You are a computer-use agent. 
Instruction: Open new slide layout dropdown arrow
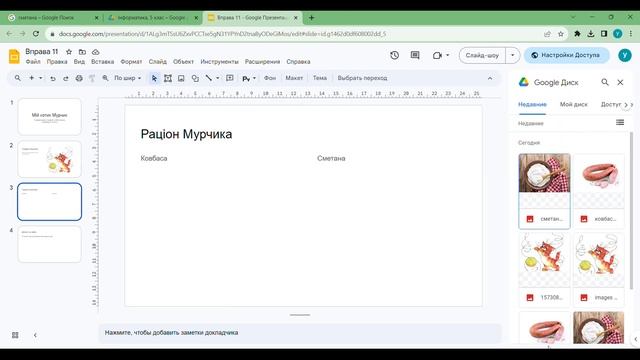click(x=40, y=78)
